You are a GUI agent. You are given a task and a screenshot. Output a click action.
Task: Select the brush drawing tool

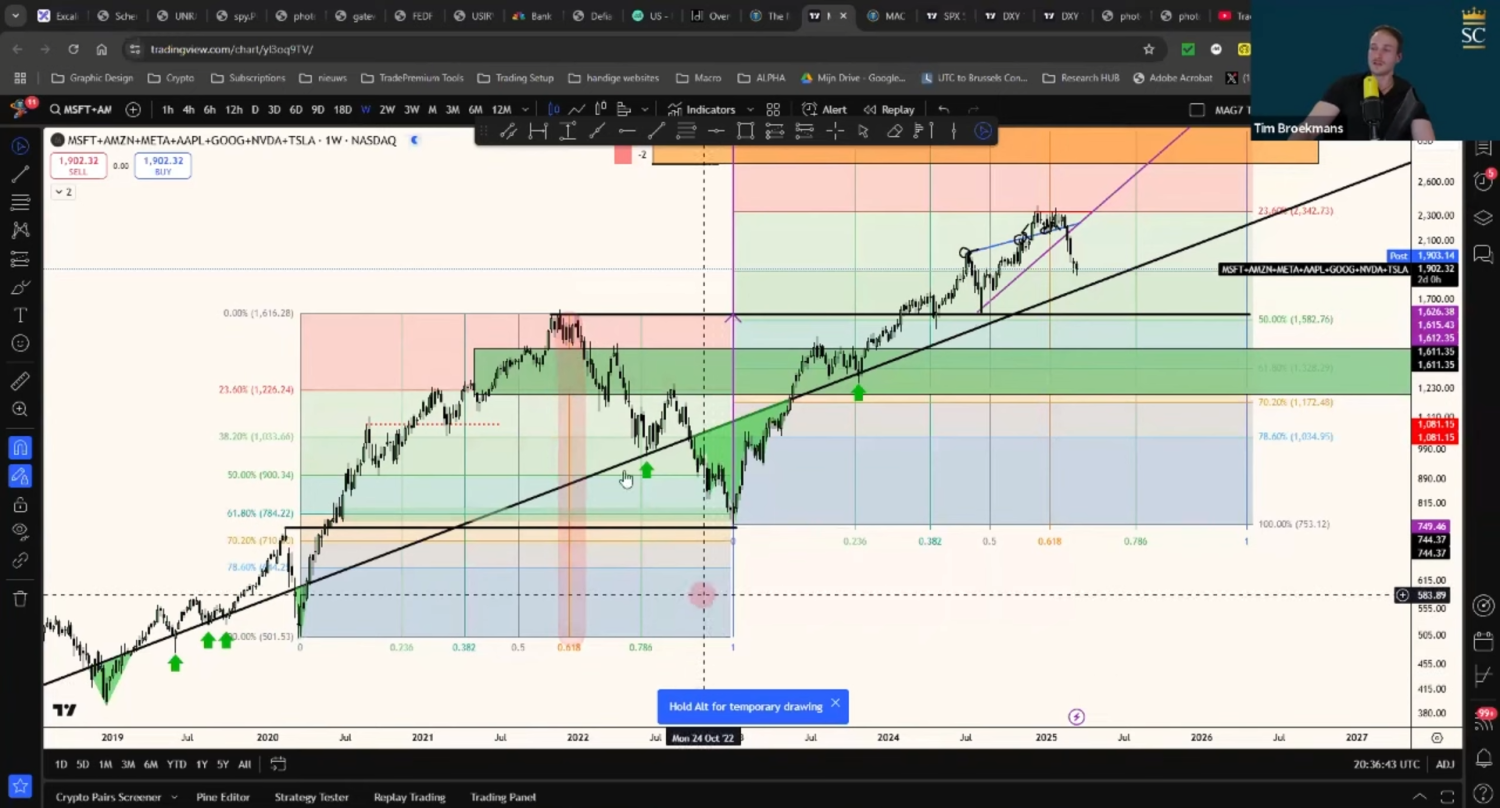pyautogui.click(x=19, y=287)
